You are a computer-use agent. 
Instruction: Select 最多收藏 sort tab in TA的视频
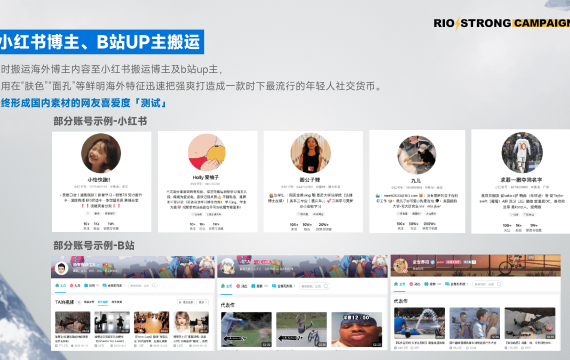pyautogui.click(x=117, y=302)
